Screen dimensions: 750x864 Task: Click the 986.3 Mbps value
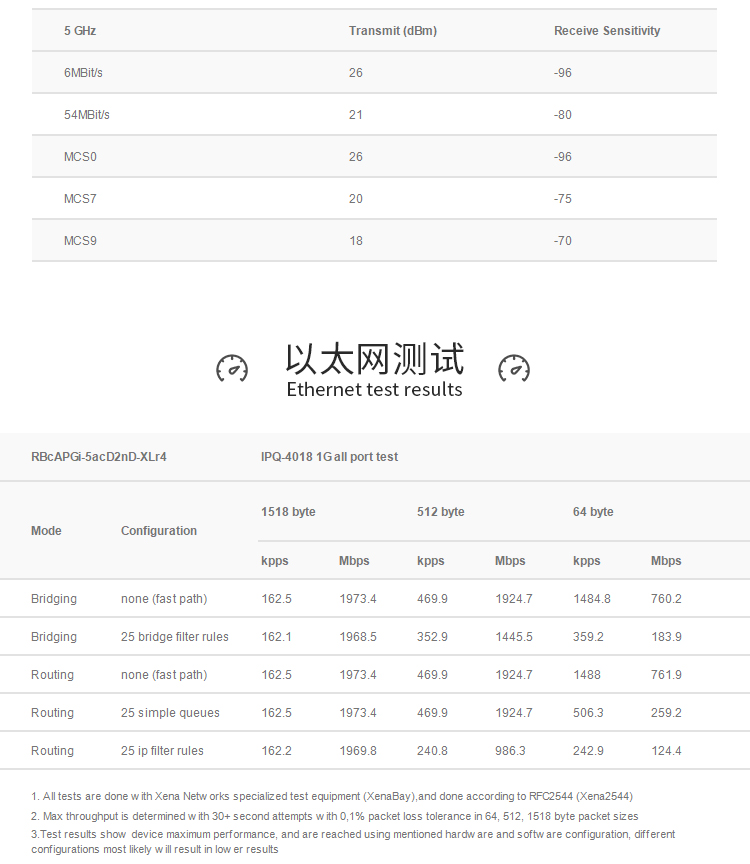pos(510,751)
